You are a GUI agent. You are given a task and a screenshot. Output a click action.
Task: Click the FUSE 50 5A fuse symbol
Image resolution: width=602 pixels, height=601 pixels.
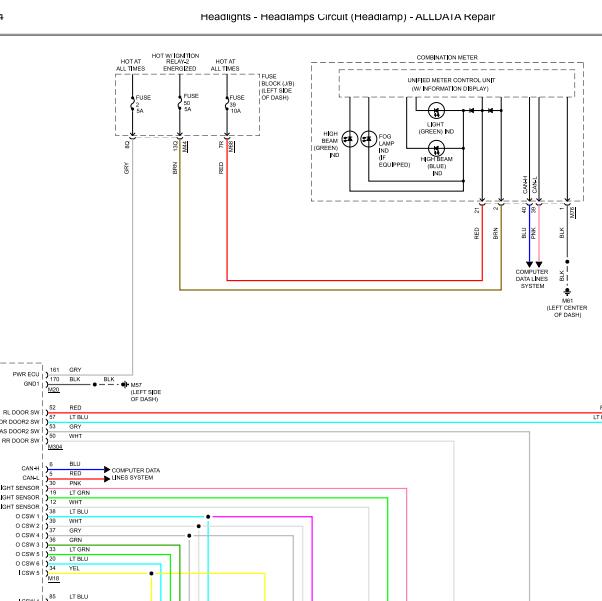[x=180, y=103]
